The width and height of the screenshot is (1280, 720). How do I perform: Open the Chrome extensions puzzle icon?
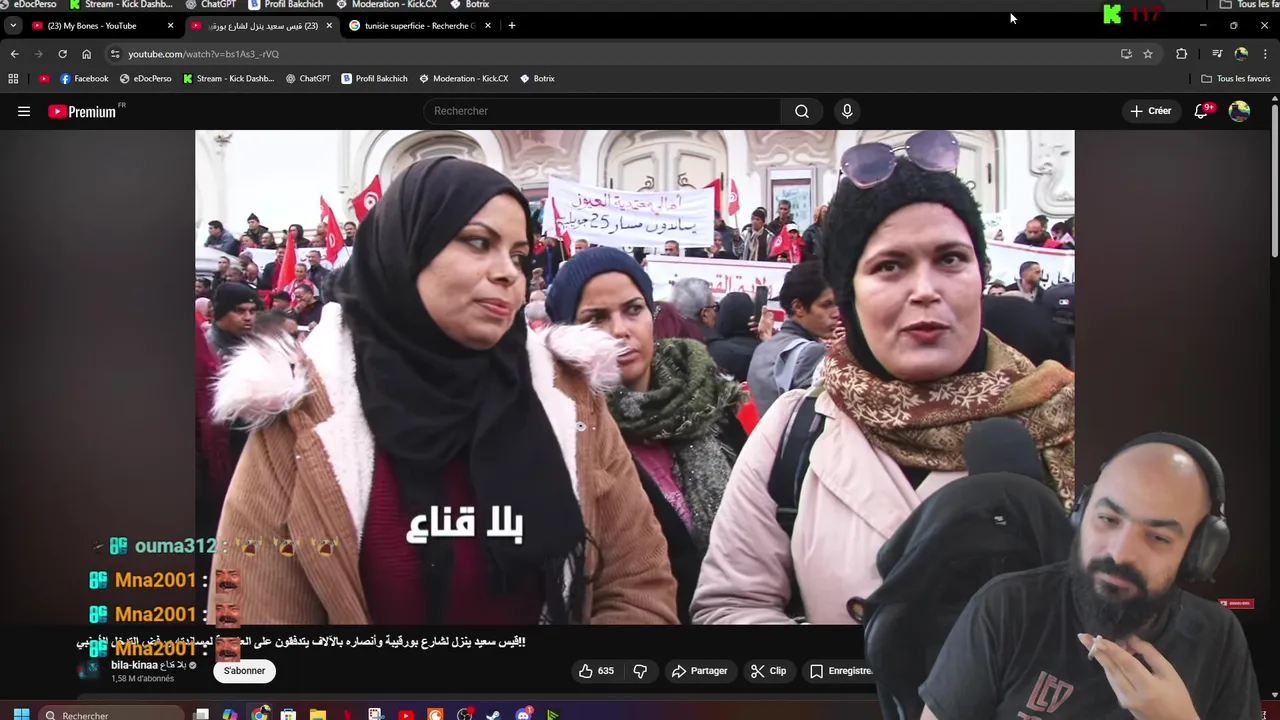tap(1182, 54)
